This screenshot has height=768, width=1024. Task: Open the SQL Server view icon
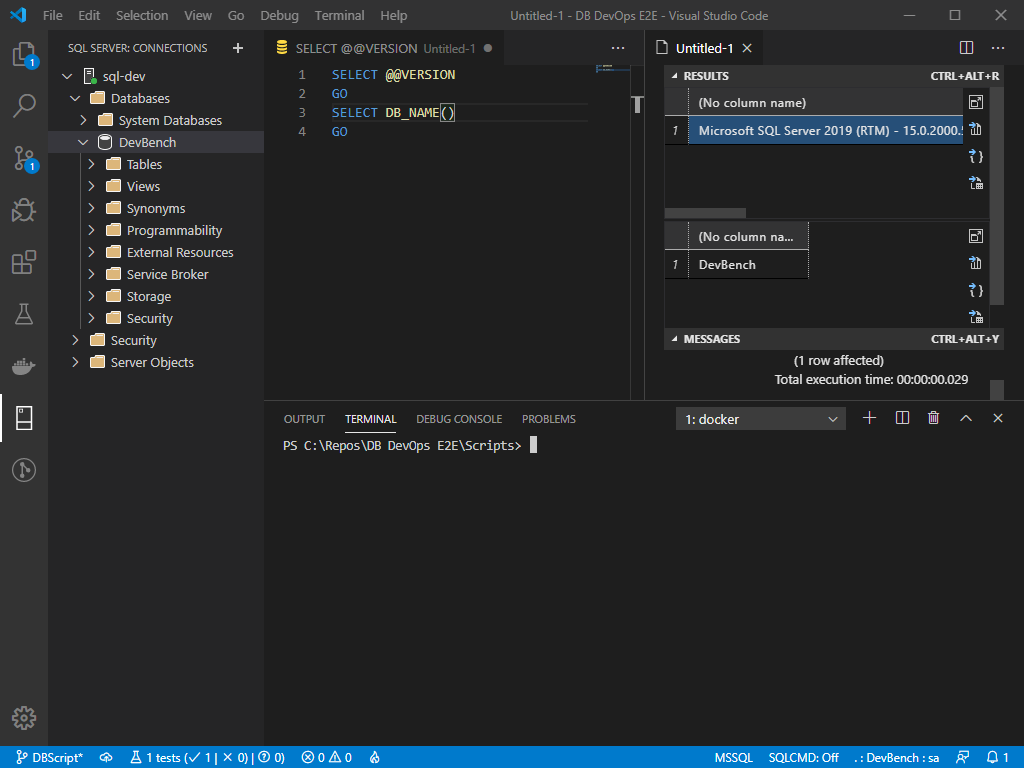24,418
